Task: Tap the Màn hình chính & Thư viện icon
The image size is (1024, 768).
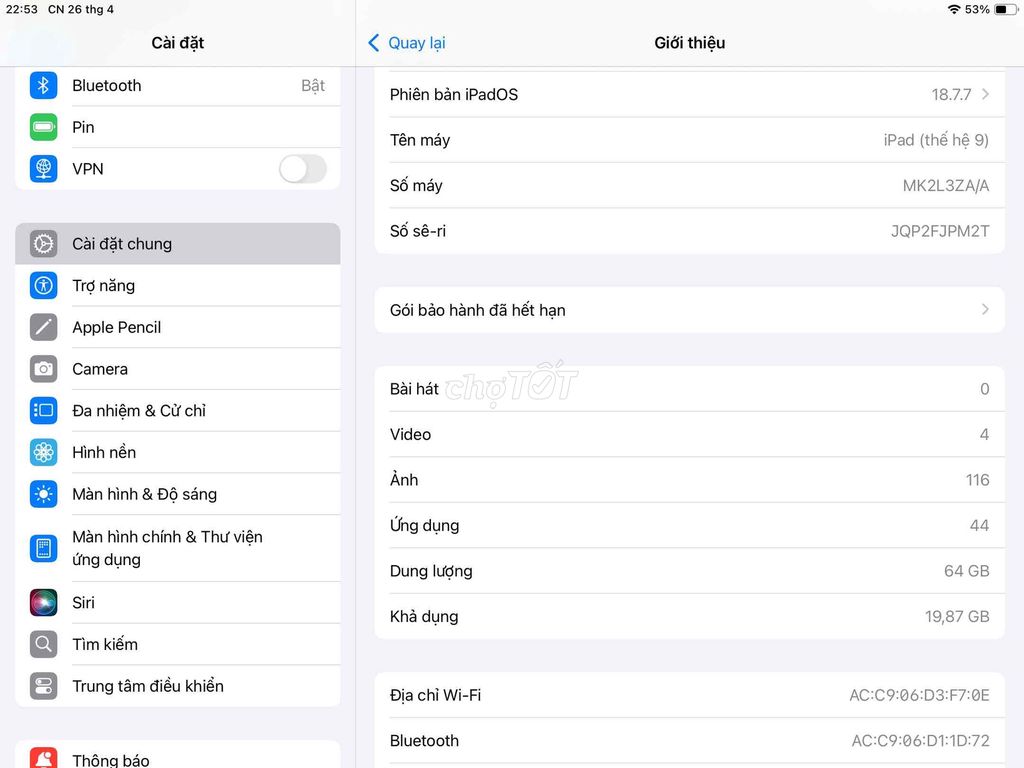Action: (43, 548)
